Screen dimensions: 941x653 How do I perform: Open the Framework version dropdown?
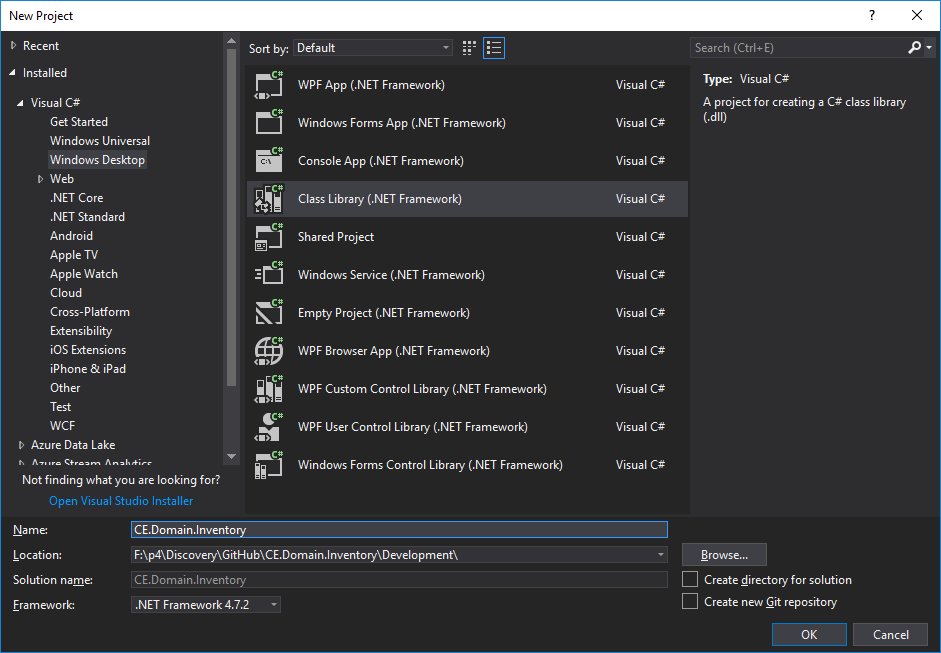206,605
